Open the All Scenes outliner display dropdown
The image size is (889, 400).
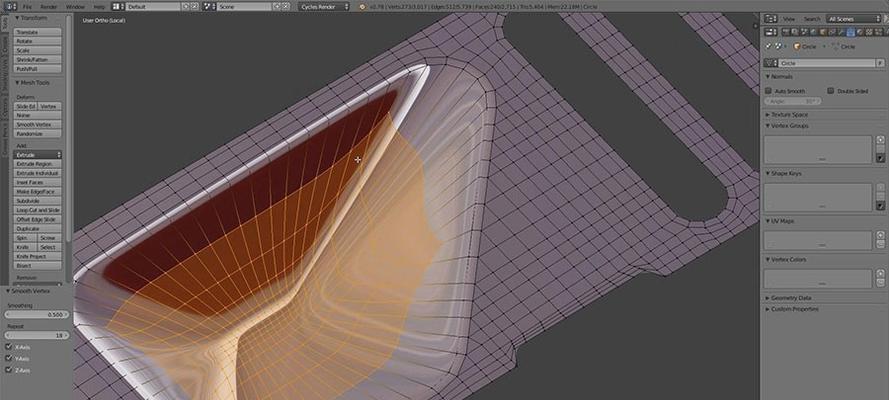tap(854, 19)
